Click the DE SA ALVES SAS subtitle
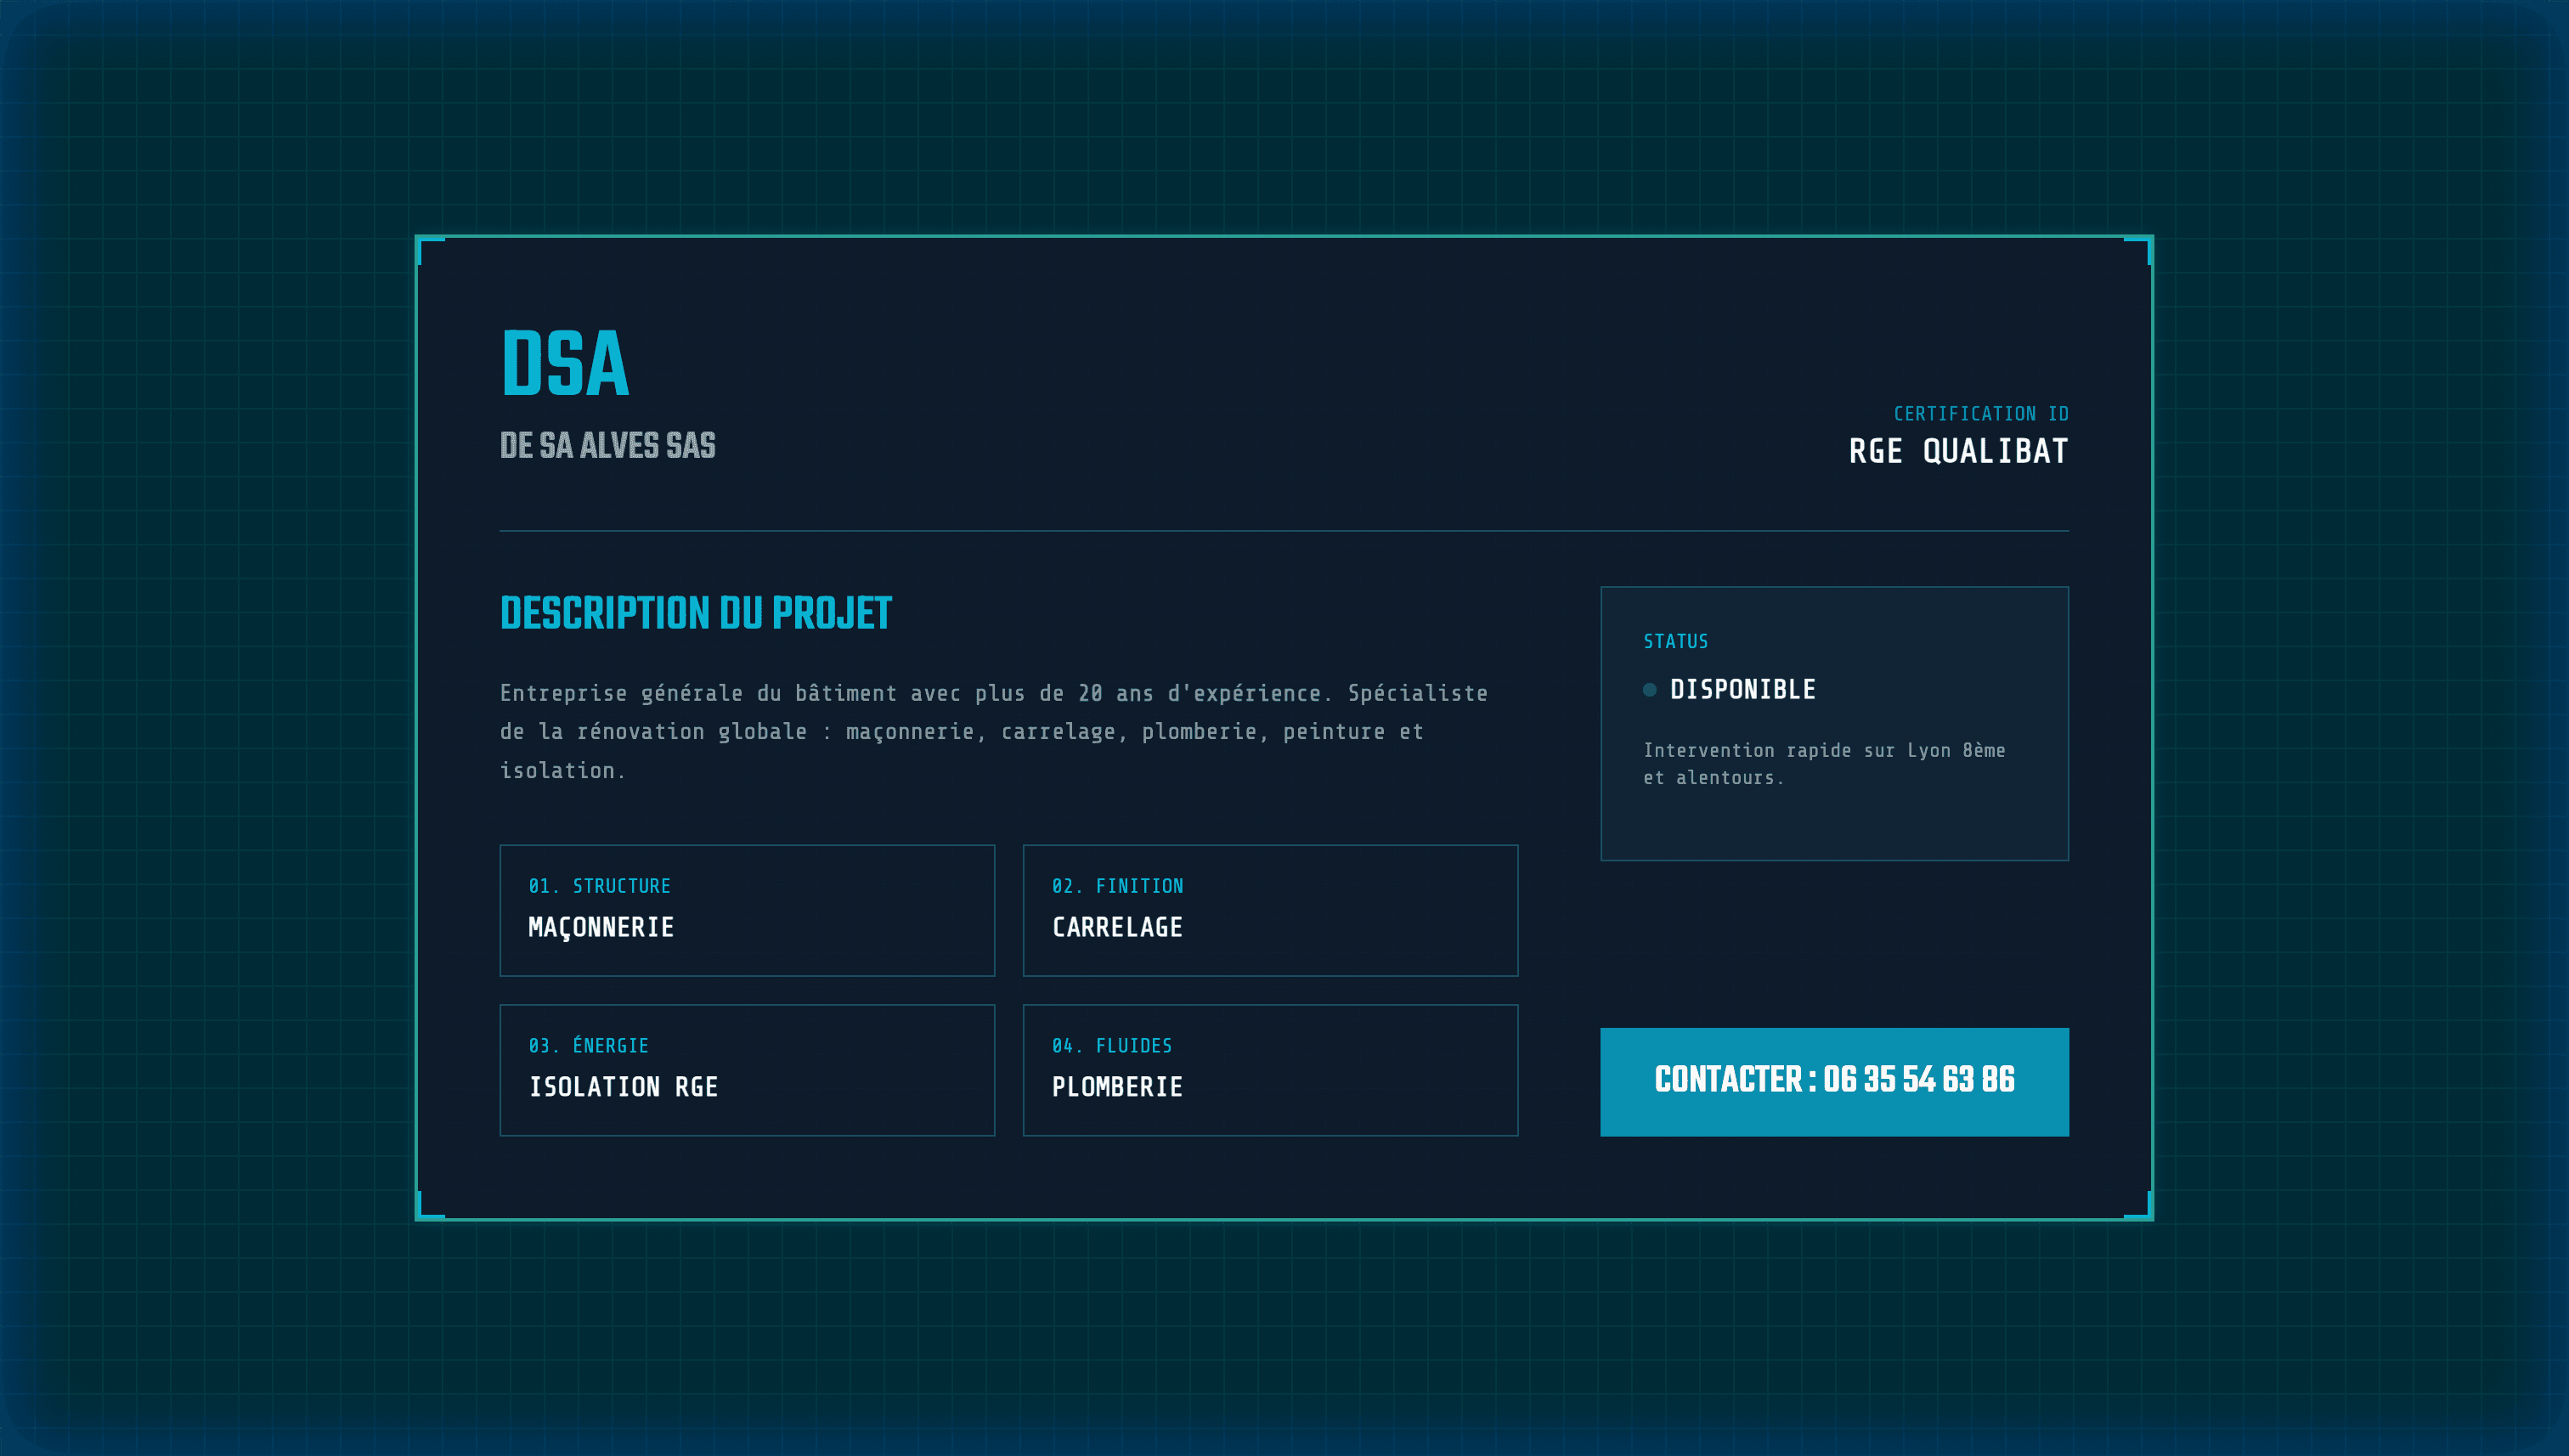Viewport: 2569px width, 1456px height. pos(607,446)
